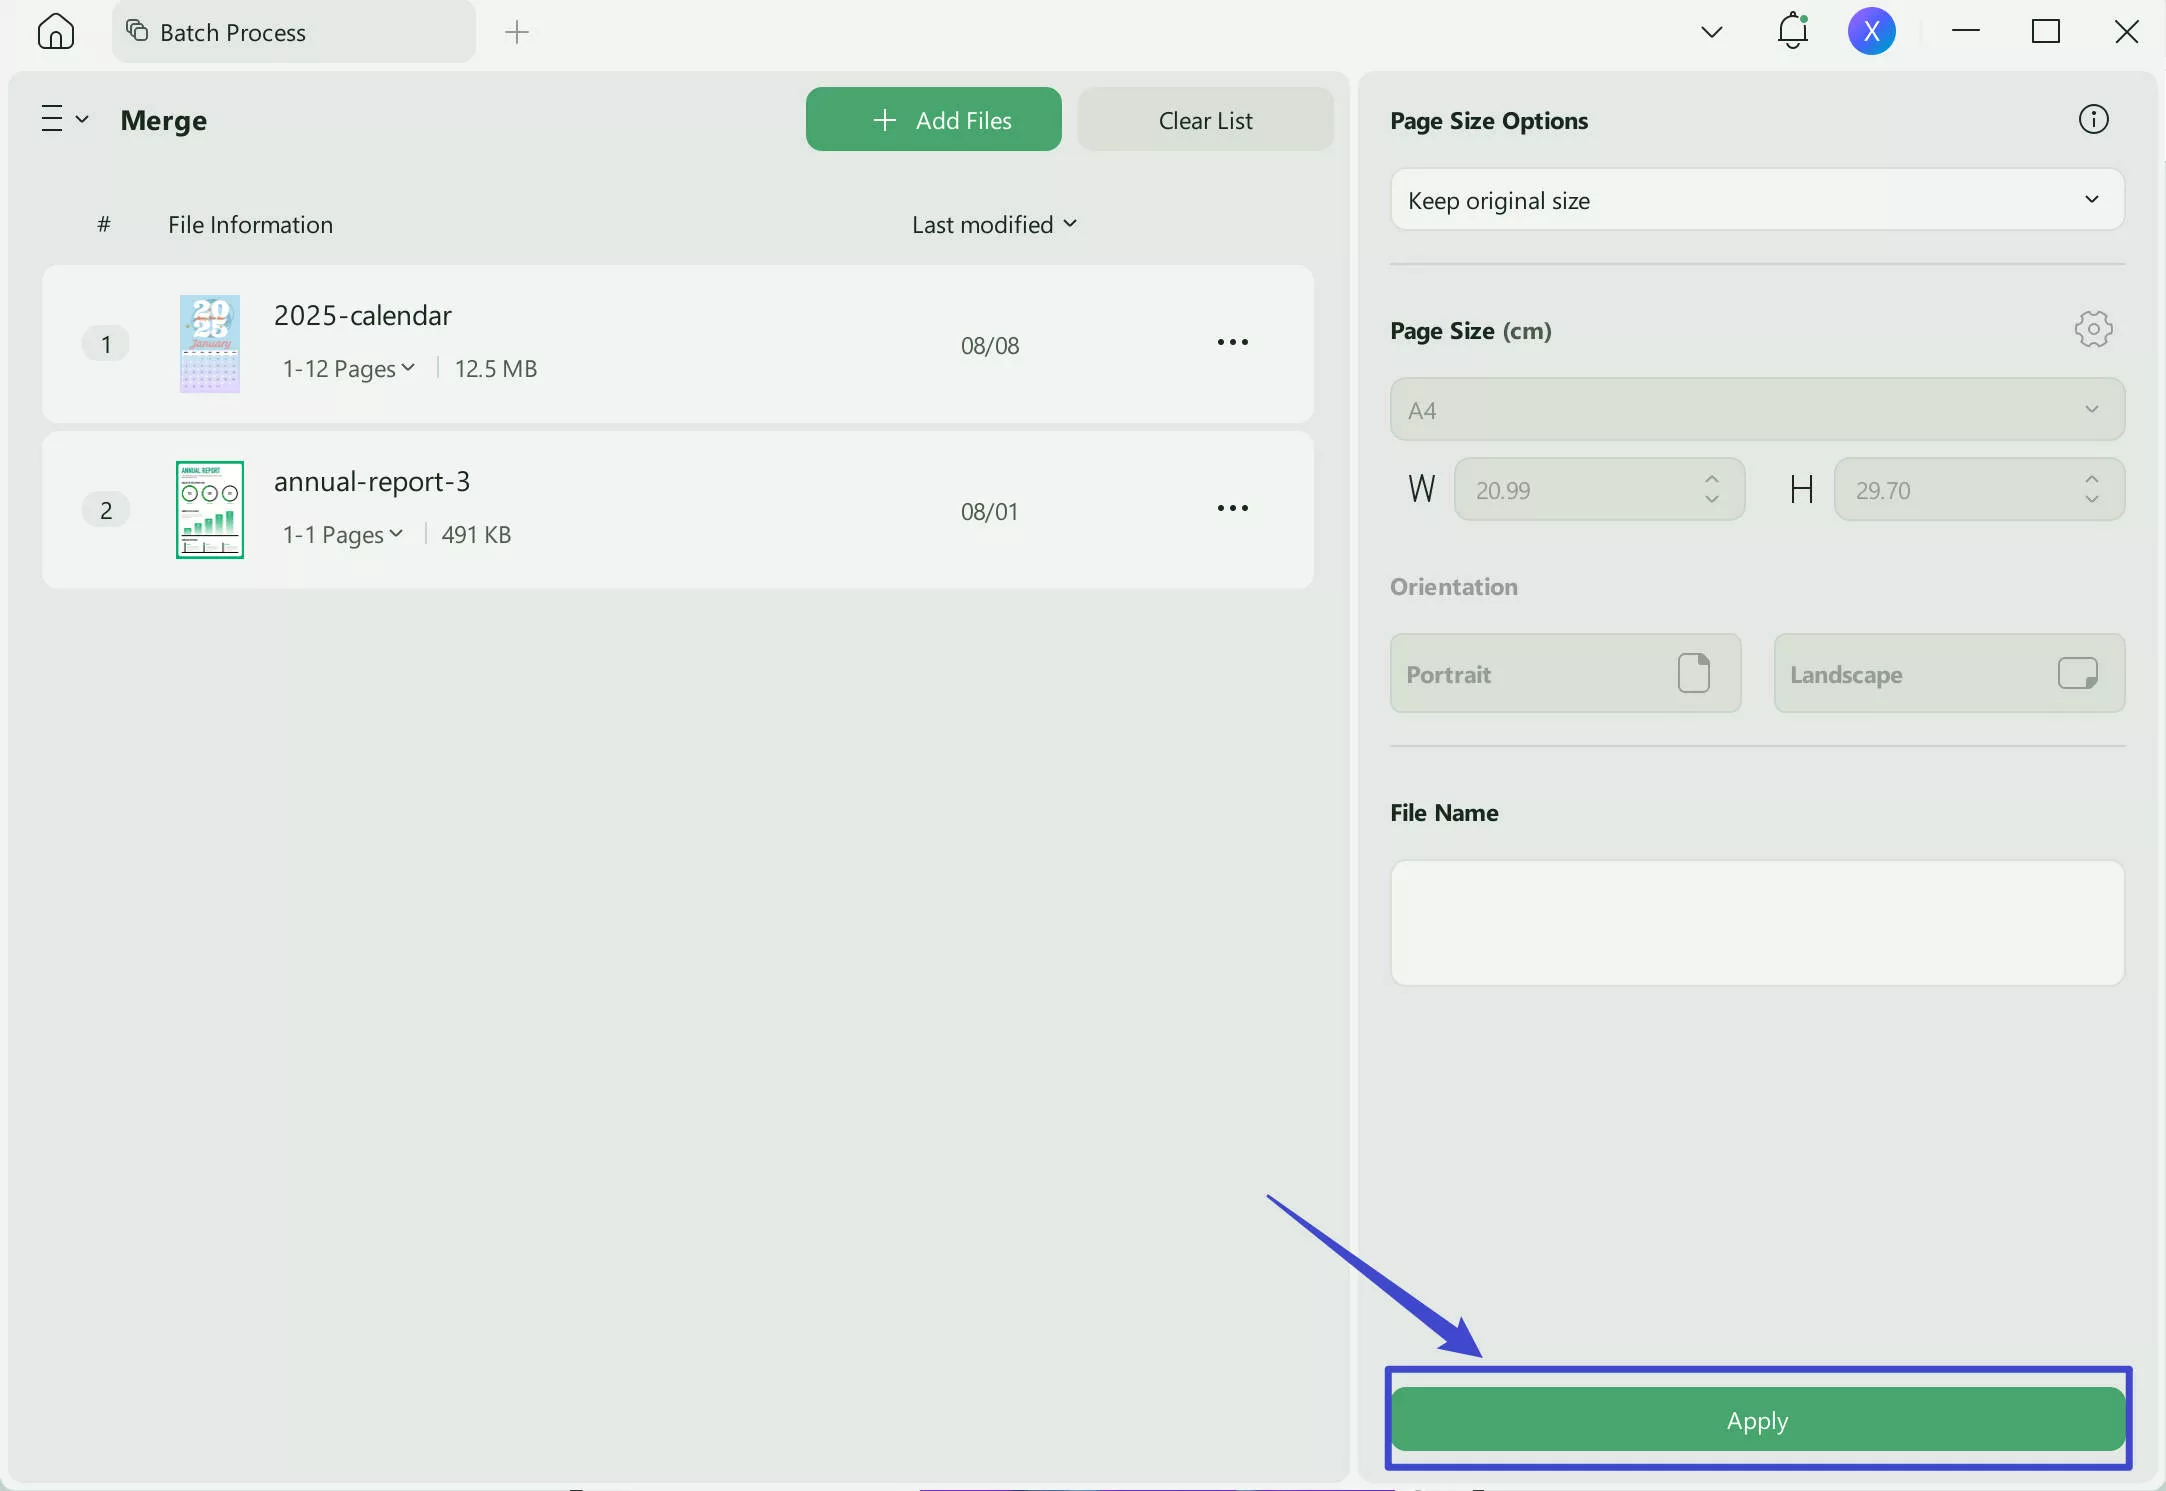Open more options for 2025-calendar
This screenshot has width=2166, height=1491.
[1232, 342]
